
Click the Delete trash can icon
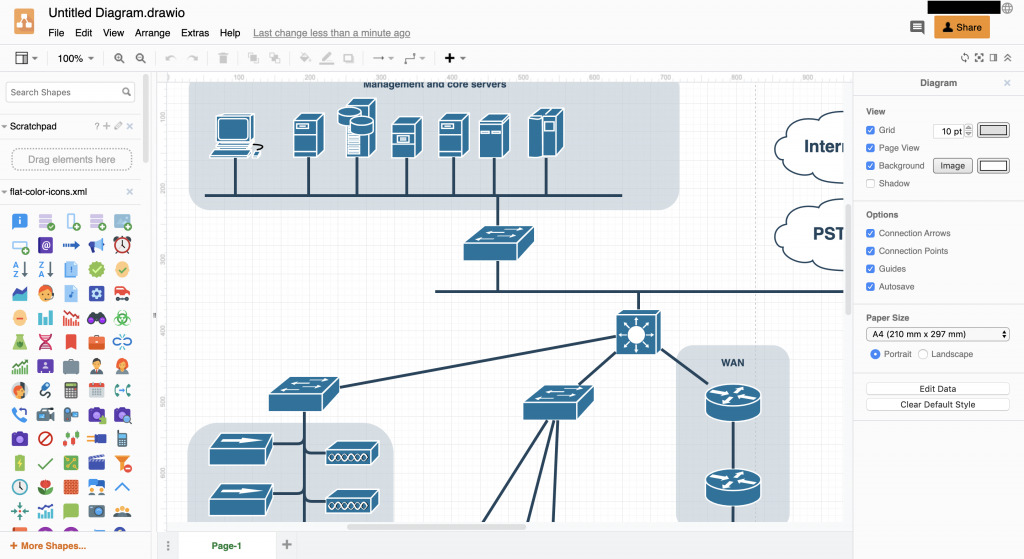223,58
